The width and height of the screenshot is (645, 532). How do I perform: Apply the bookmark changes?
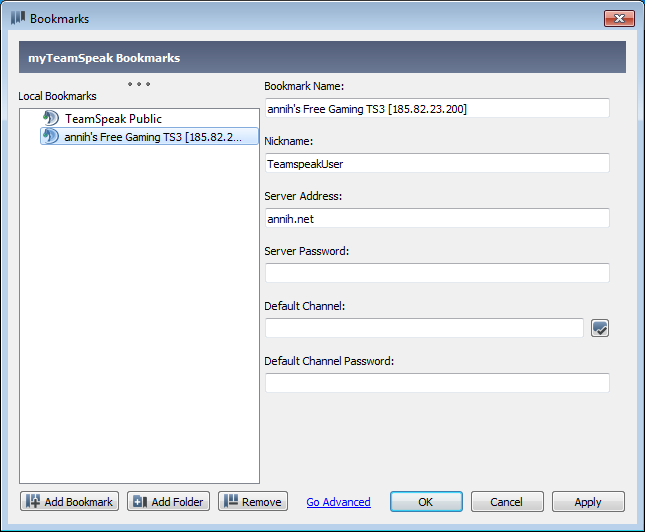[588, 502]
